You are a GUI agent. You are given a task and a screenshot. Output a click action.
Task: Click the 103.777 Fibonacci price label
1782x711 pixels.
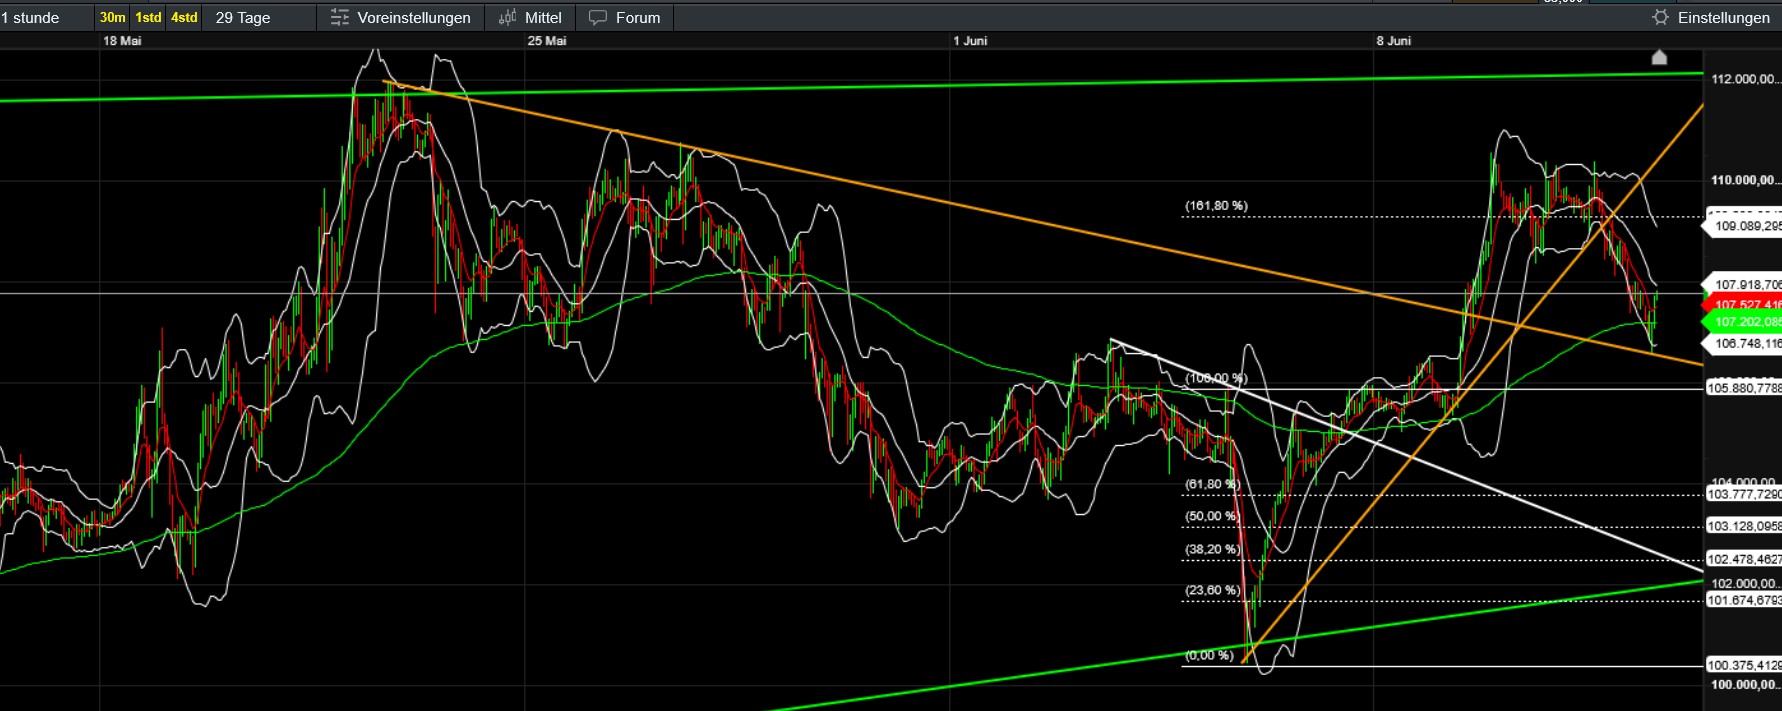point(1744,494)
